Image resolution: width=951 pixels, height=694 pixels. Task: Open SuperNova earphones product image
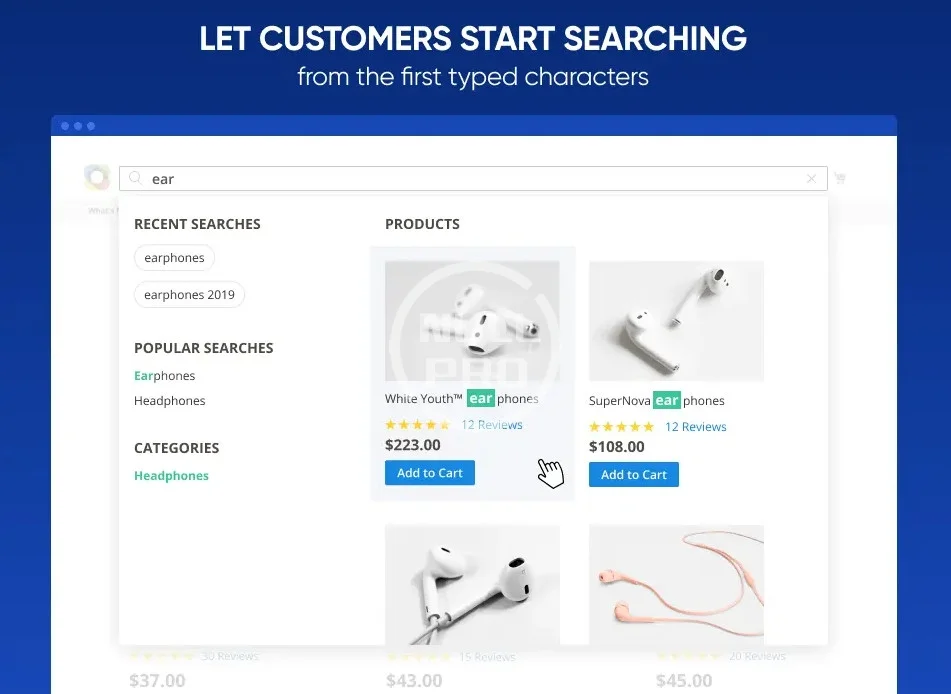(x=676, y=321)
